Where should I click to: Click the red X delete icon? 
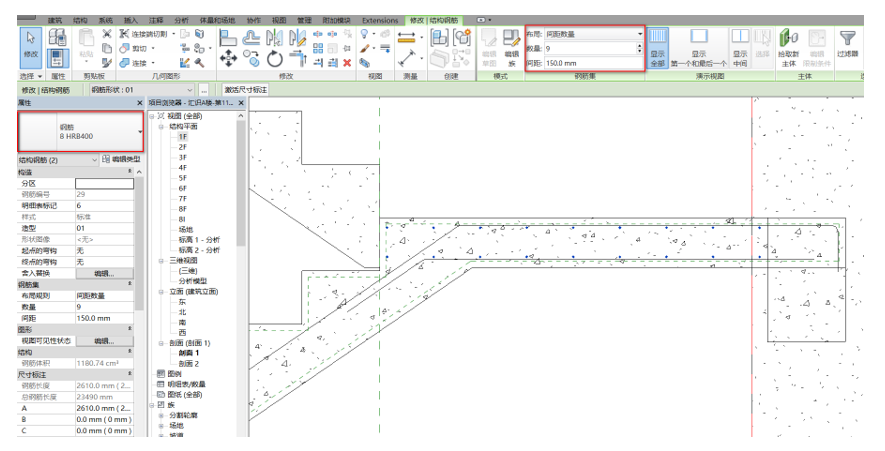coord(347,62)
